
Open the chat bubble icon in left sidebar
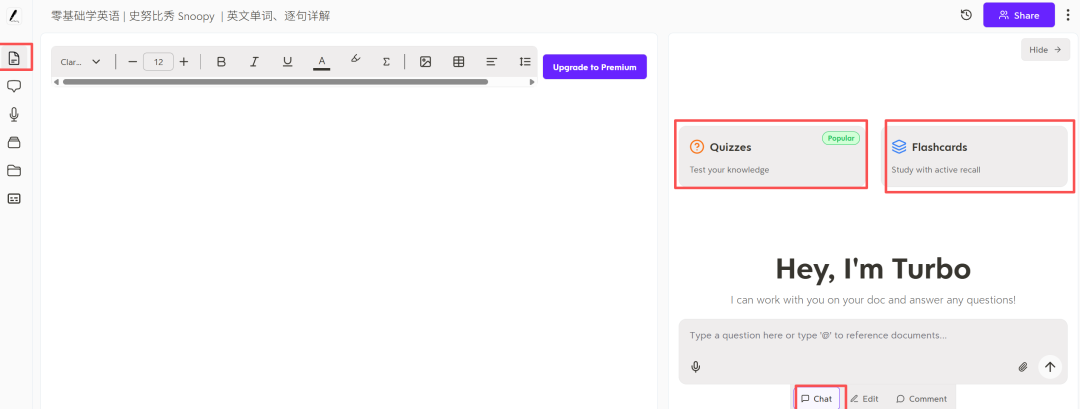point(14,86)
